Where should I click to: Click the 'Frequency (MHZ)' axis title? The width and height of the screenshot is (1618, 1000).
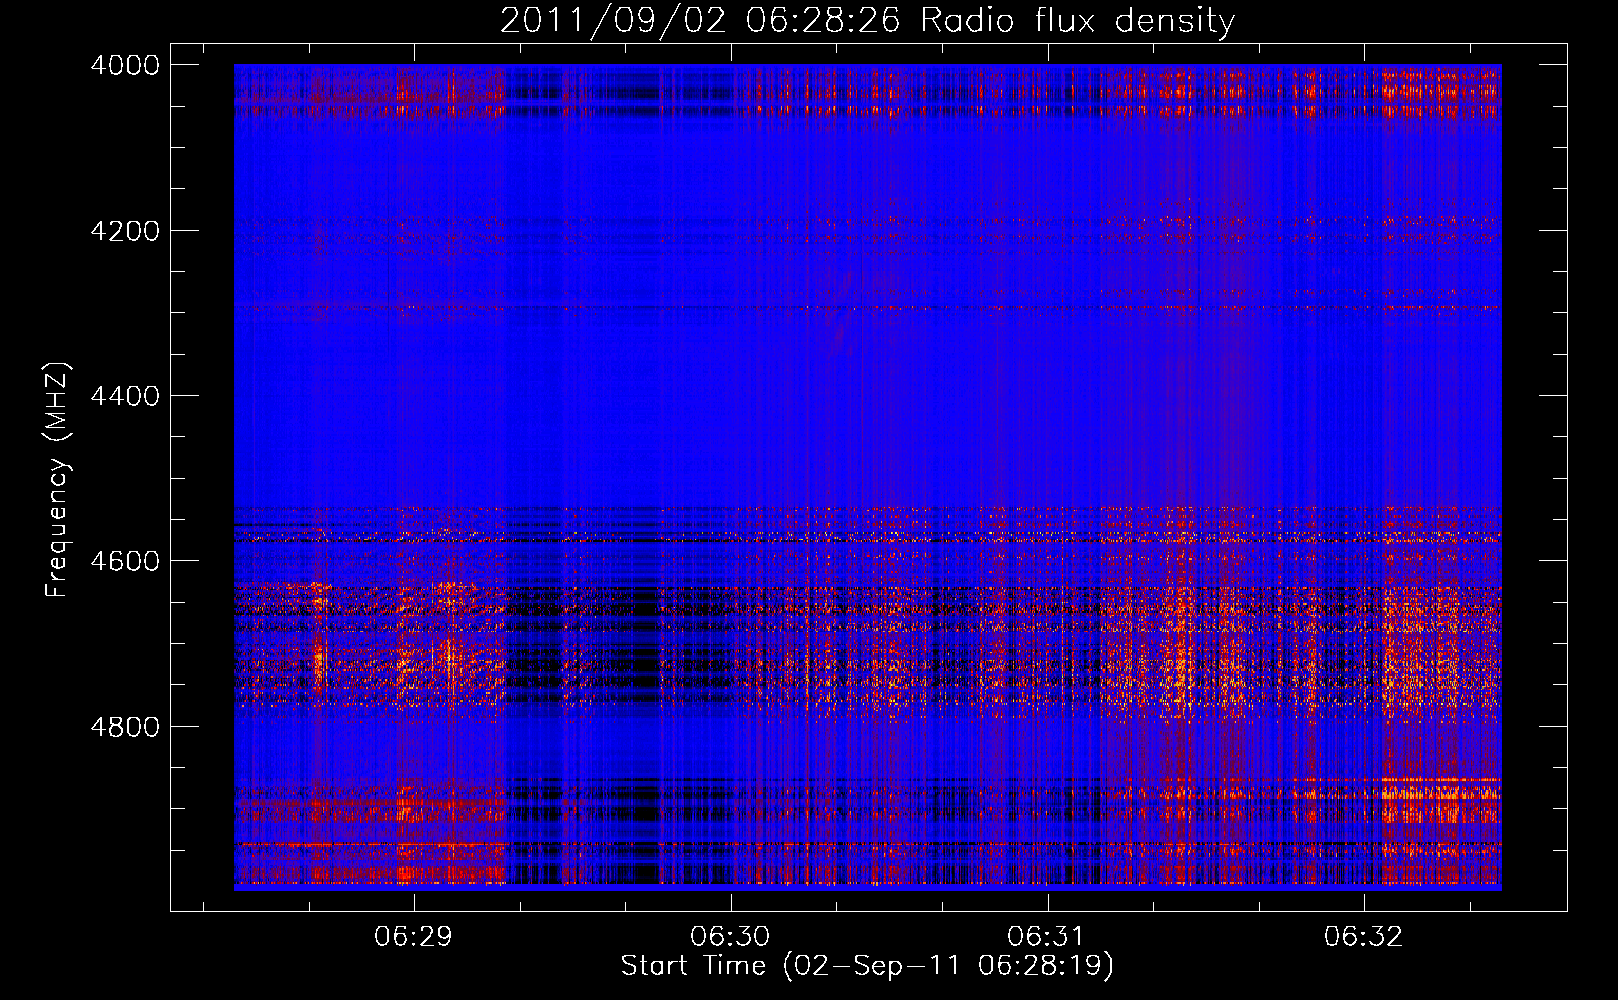(58, 480)
